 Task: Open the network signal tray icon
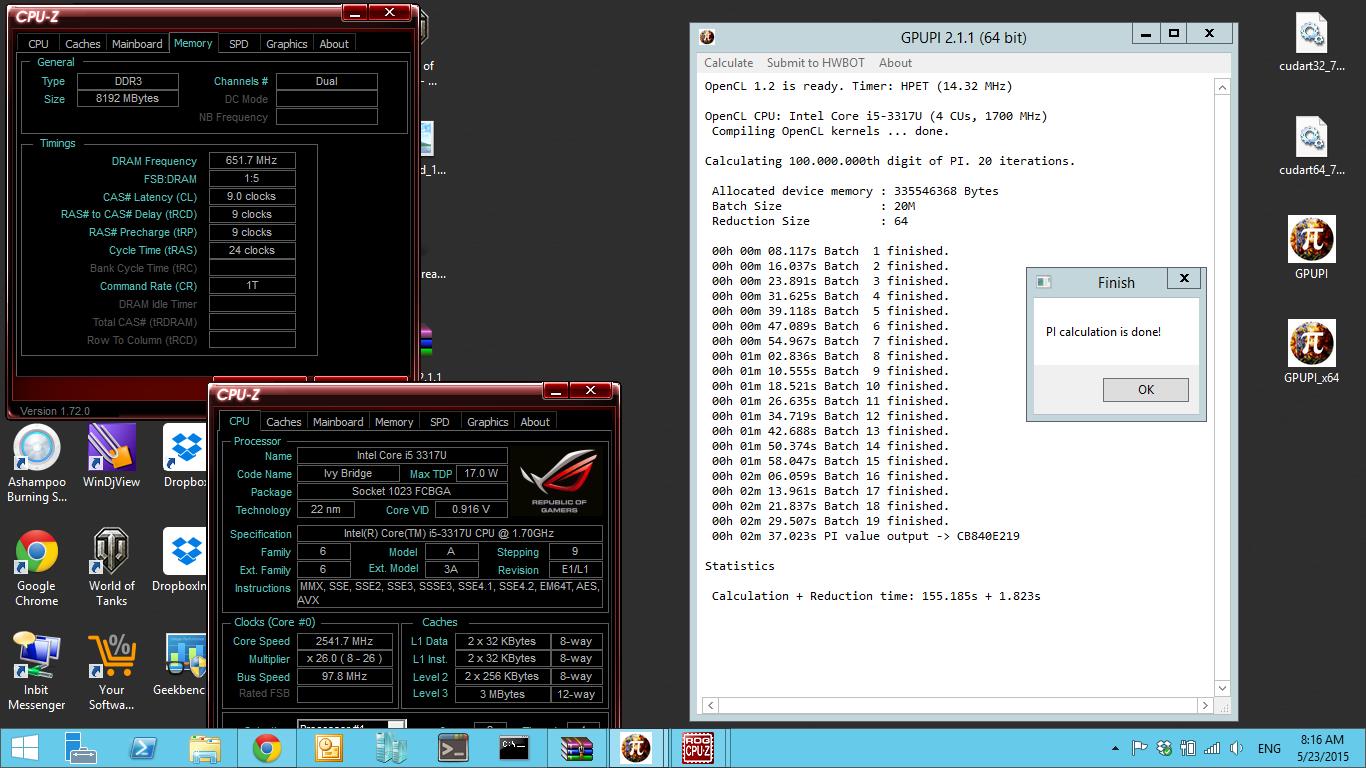click(x=1212, y=748)
